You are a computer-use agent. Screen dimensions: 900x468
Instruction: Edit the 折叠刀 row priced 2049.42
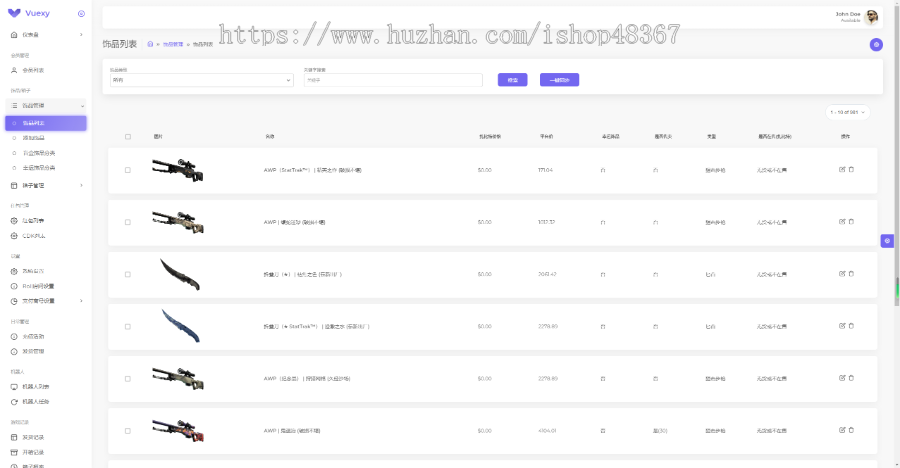coord(842,274)
